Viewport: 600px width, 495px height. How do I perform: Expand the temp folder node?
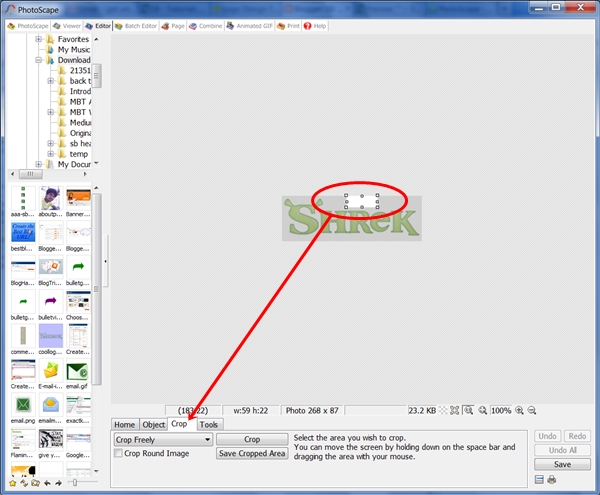click(51, 154)
